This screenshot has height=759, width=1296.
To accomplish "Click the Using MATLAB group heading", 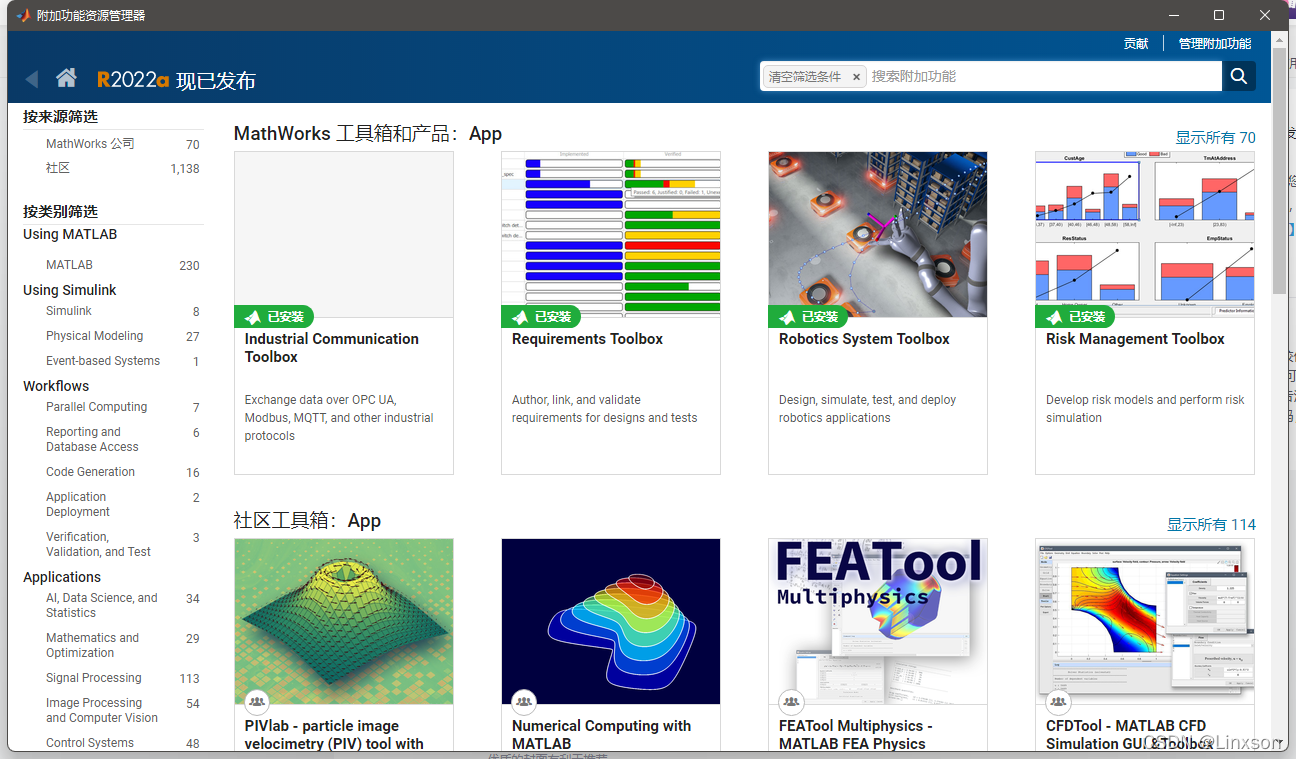I will pos(70,234).
